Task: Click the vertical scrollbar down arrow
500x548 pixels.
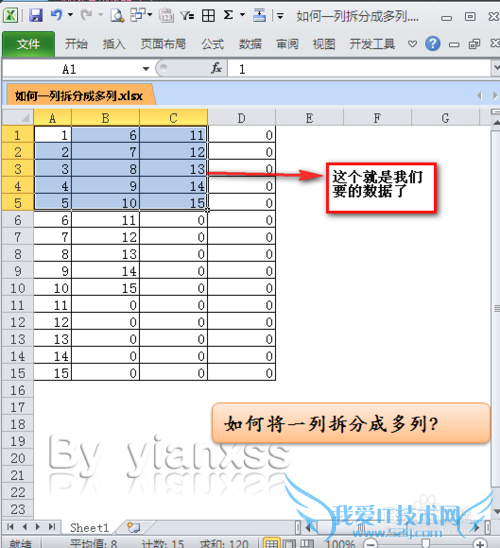Action: click(x=496, y=511)
